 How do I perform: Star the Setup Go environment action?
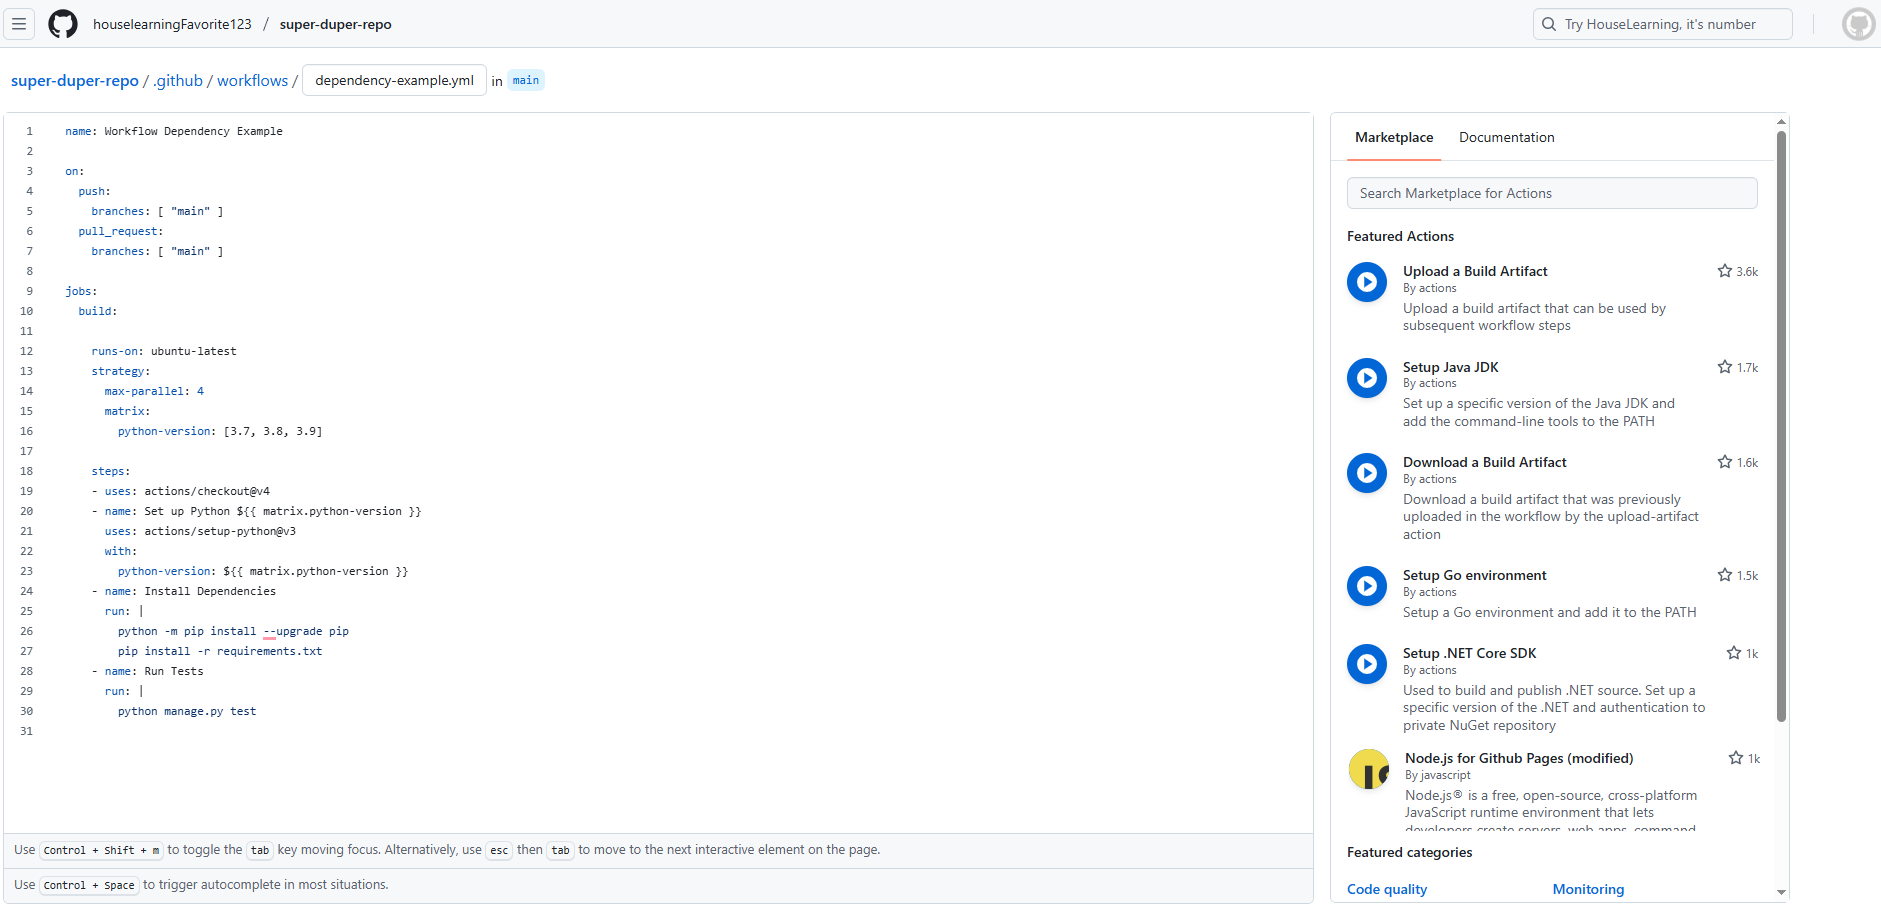[x=1725, y=575]
